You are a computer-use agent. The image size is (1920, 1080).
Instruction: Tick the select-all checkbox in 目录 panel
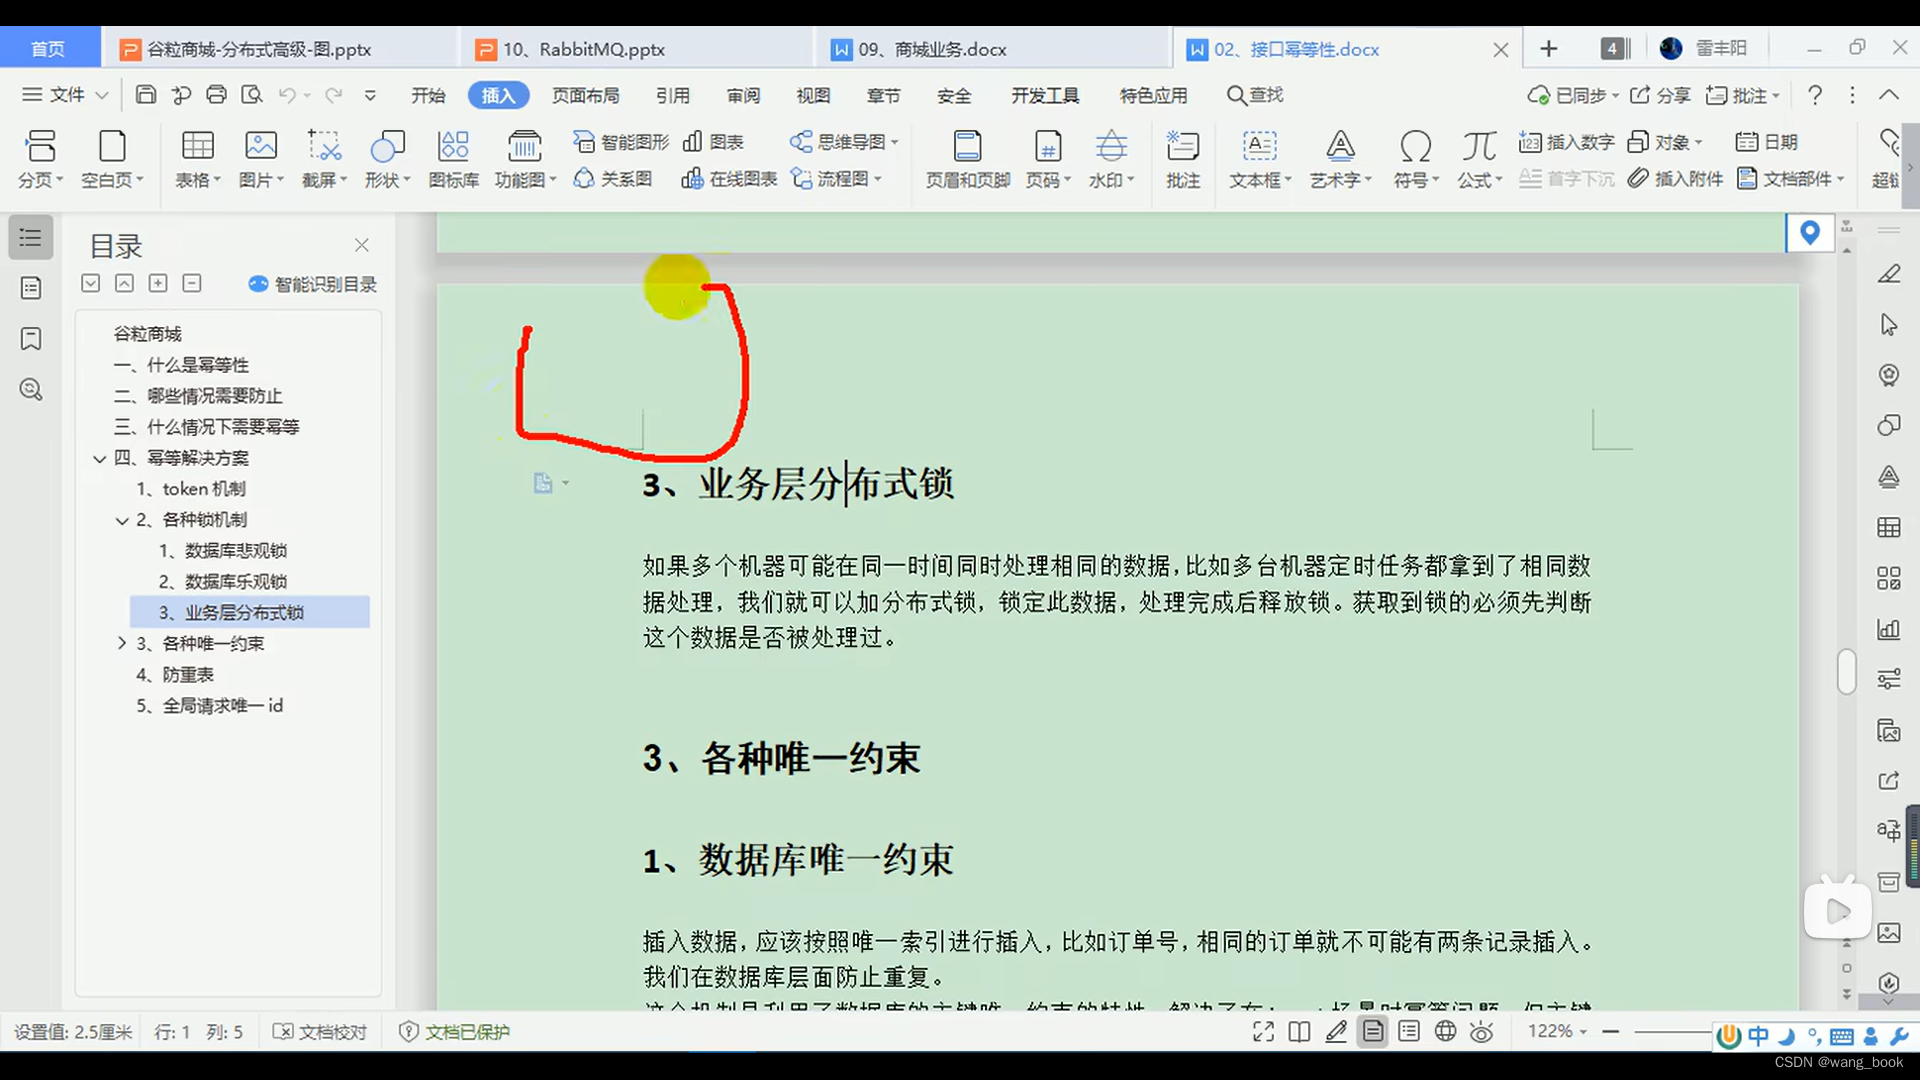pyautogui.click(x=90, y=283)
